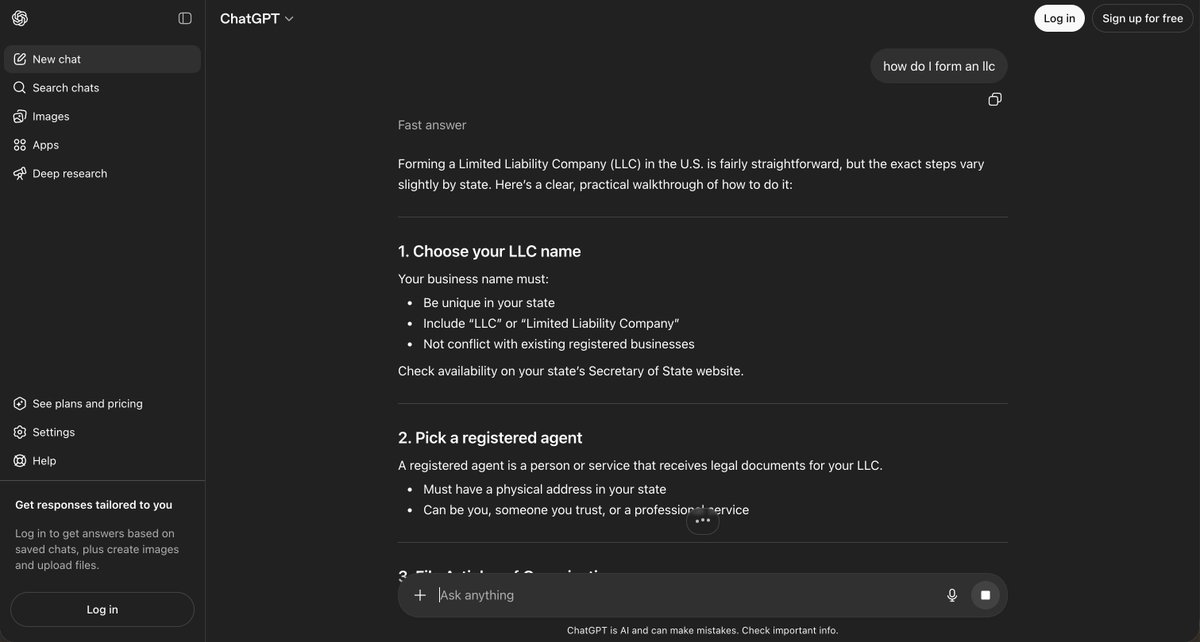This screenshot has width=1200, height=642.
Task: Click the three-dots button above the input box
Action: [702, 520]
